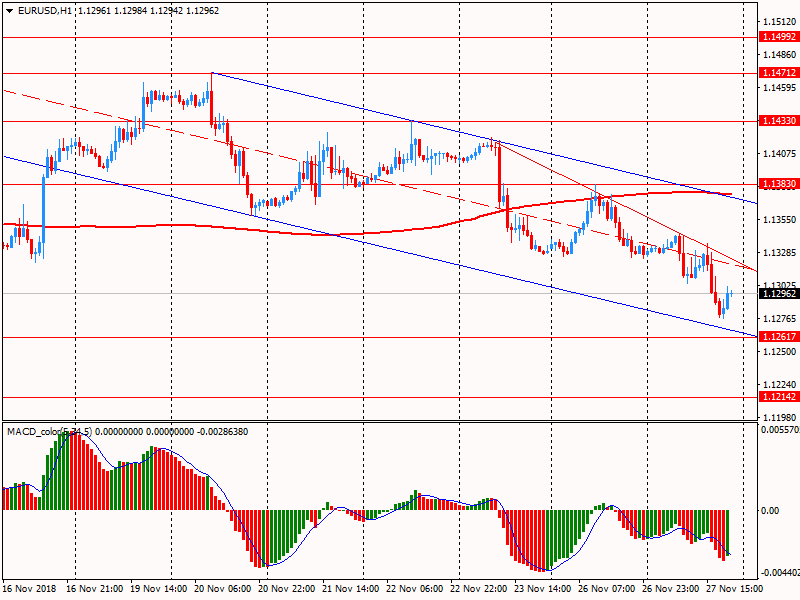Click the 1.14595 price scale value

[780, 88]
